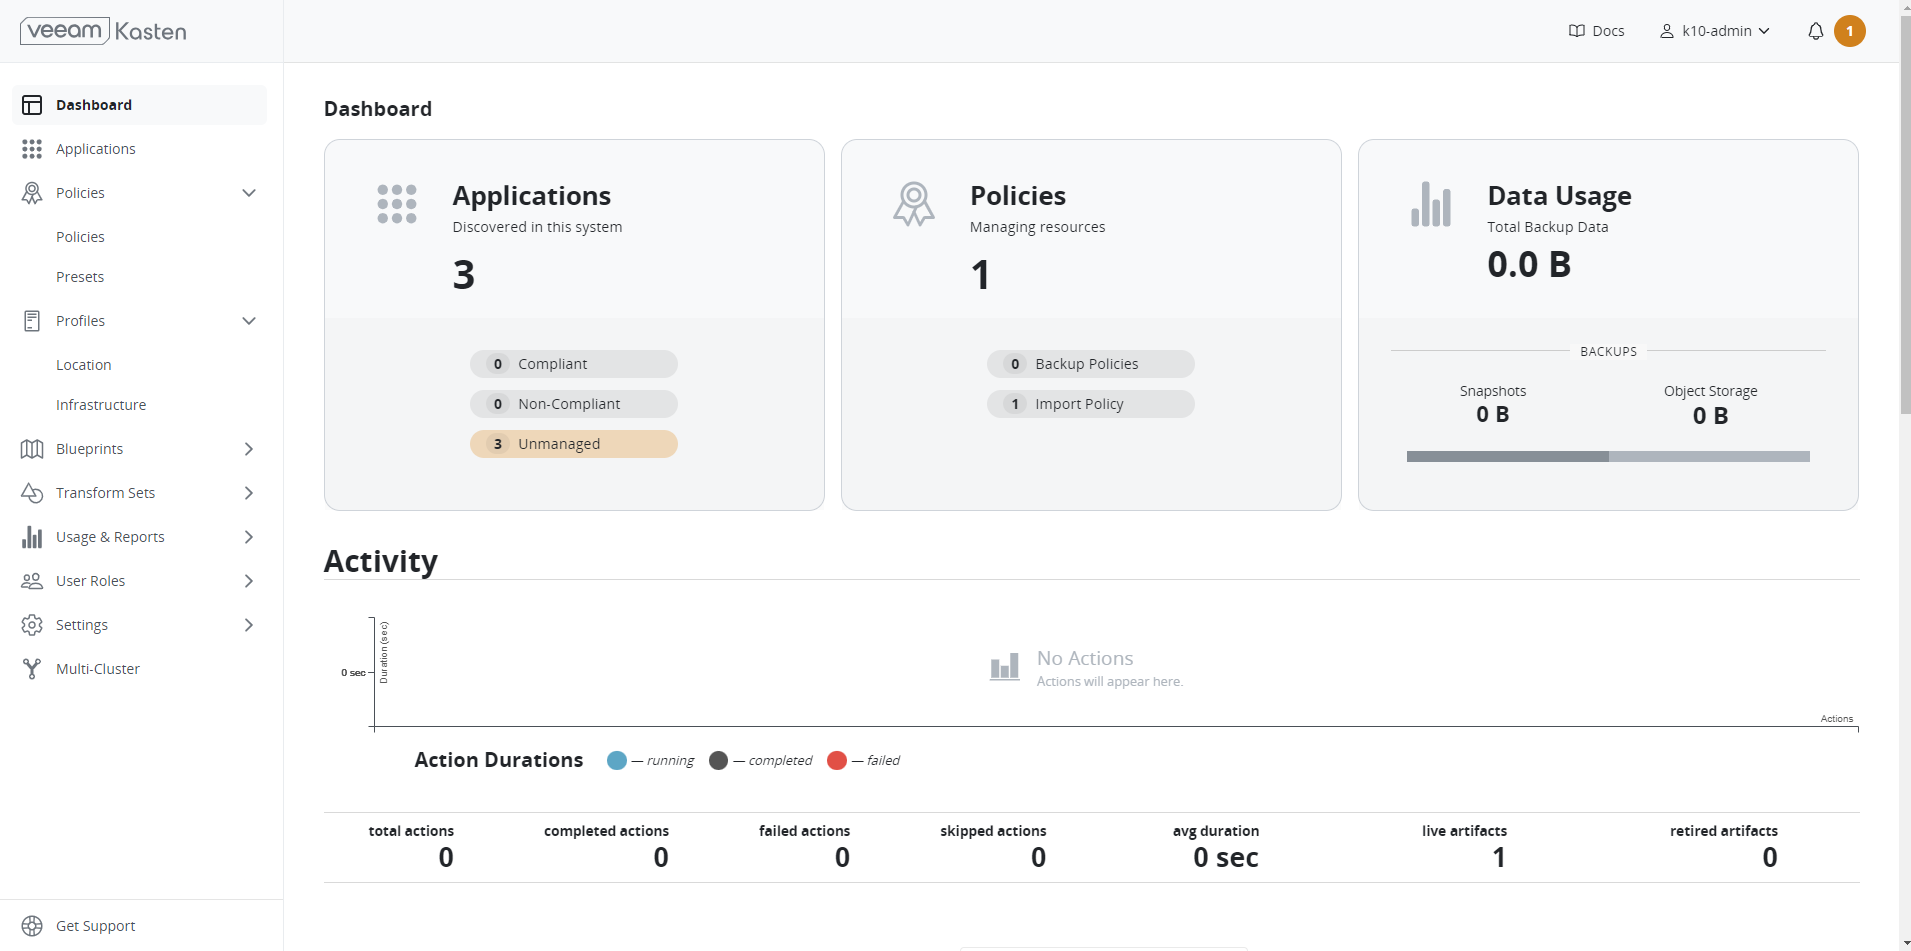
Task: Open the Docs link
Action: (x=1596, y=31)
